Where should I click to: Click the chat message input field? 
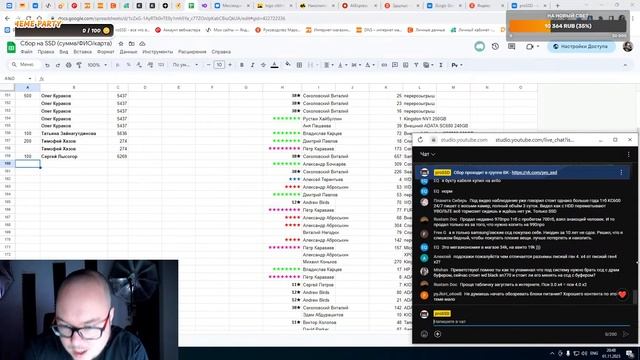coord(531,322)
